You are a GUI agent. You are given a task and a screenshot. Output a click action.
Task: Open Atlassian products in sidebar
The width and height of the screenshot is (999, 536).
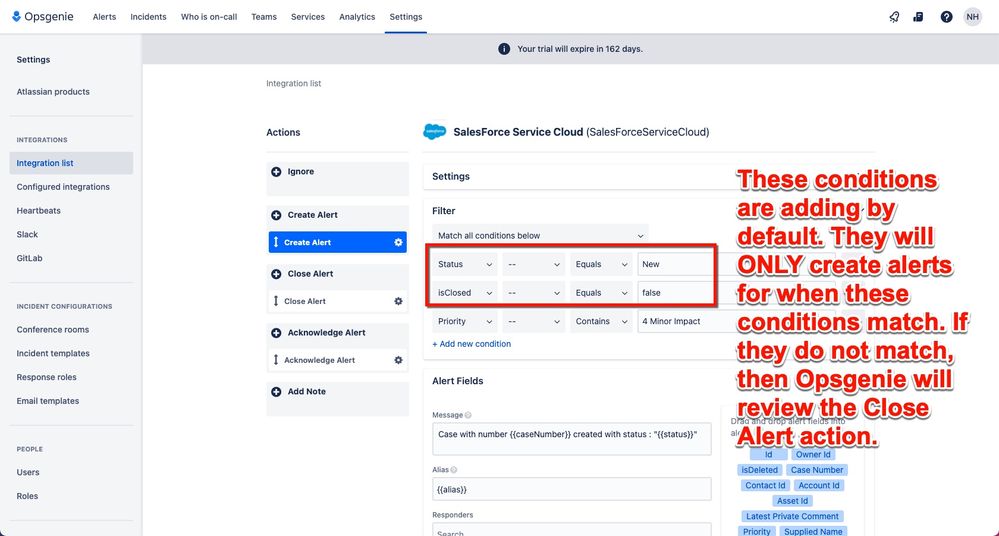[53, 92]
